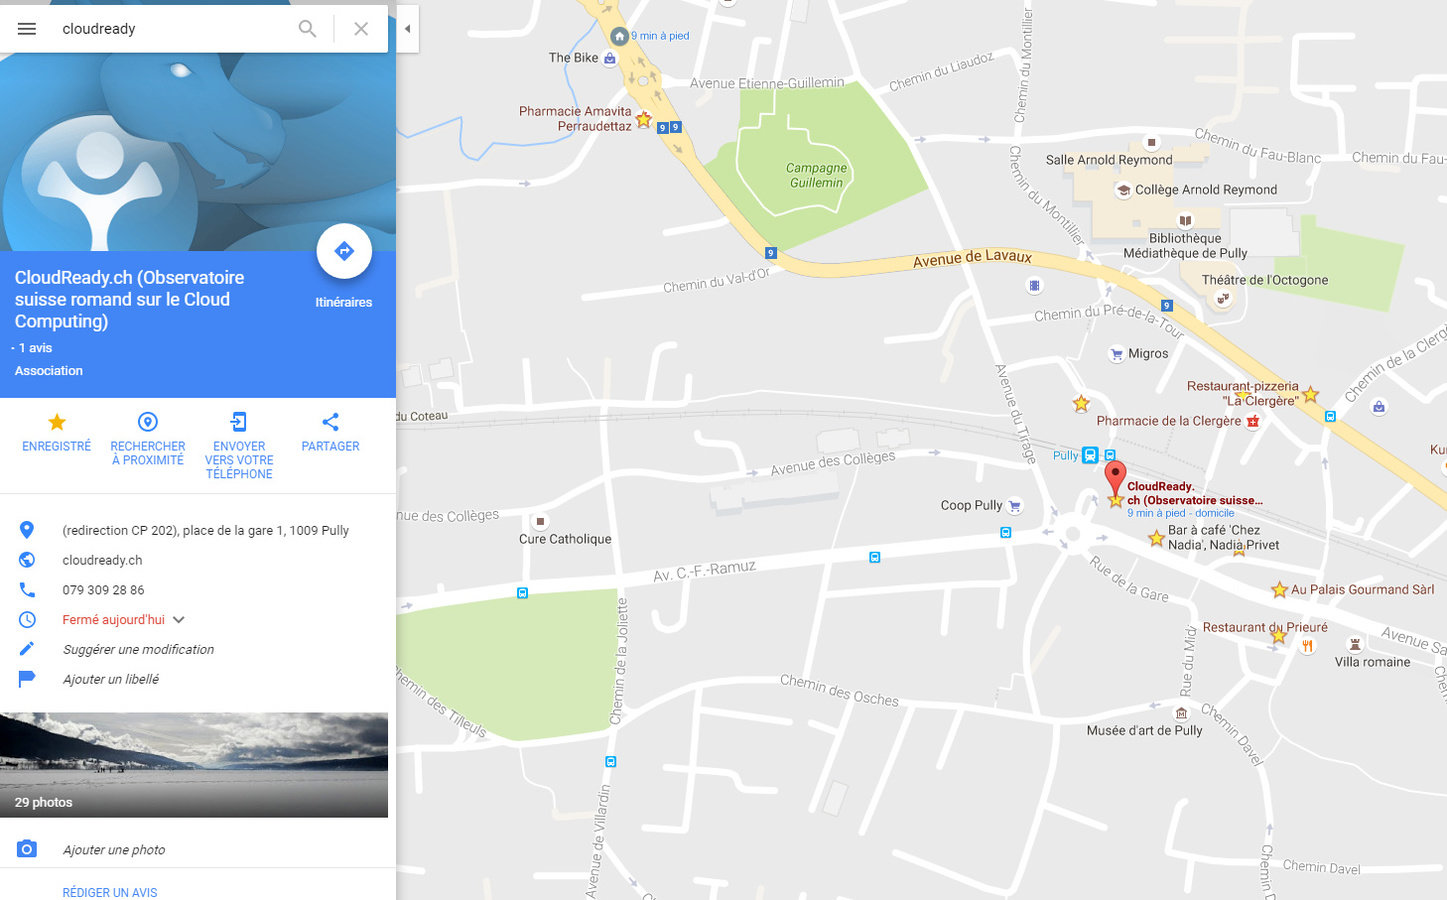Open Rédiger un avis link
Image resolution: width=1447 pixels, height=900 pixels.
tap(110, 892)
